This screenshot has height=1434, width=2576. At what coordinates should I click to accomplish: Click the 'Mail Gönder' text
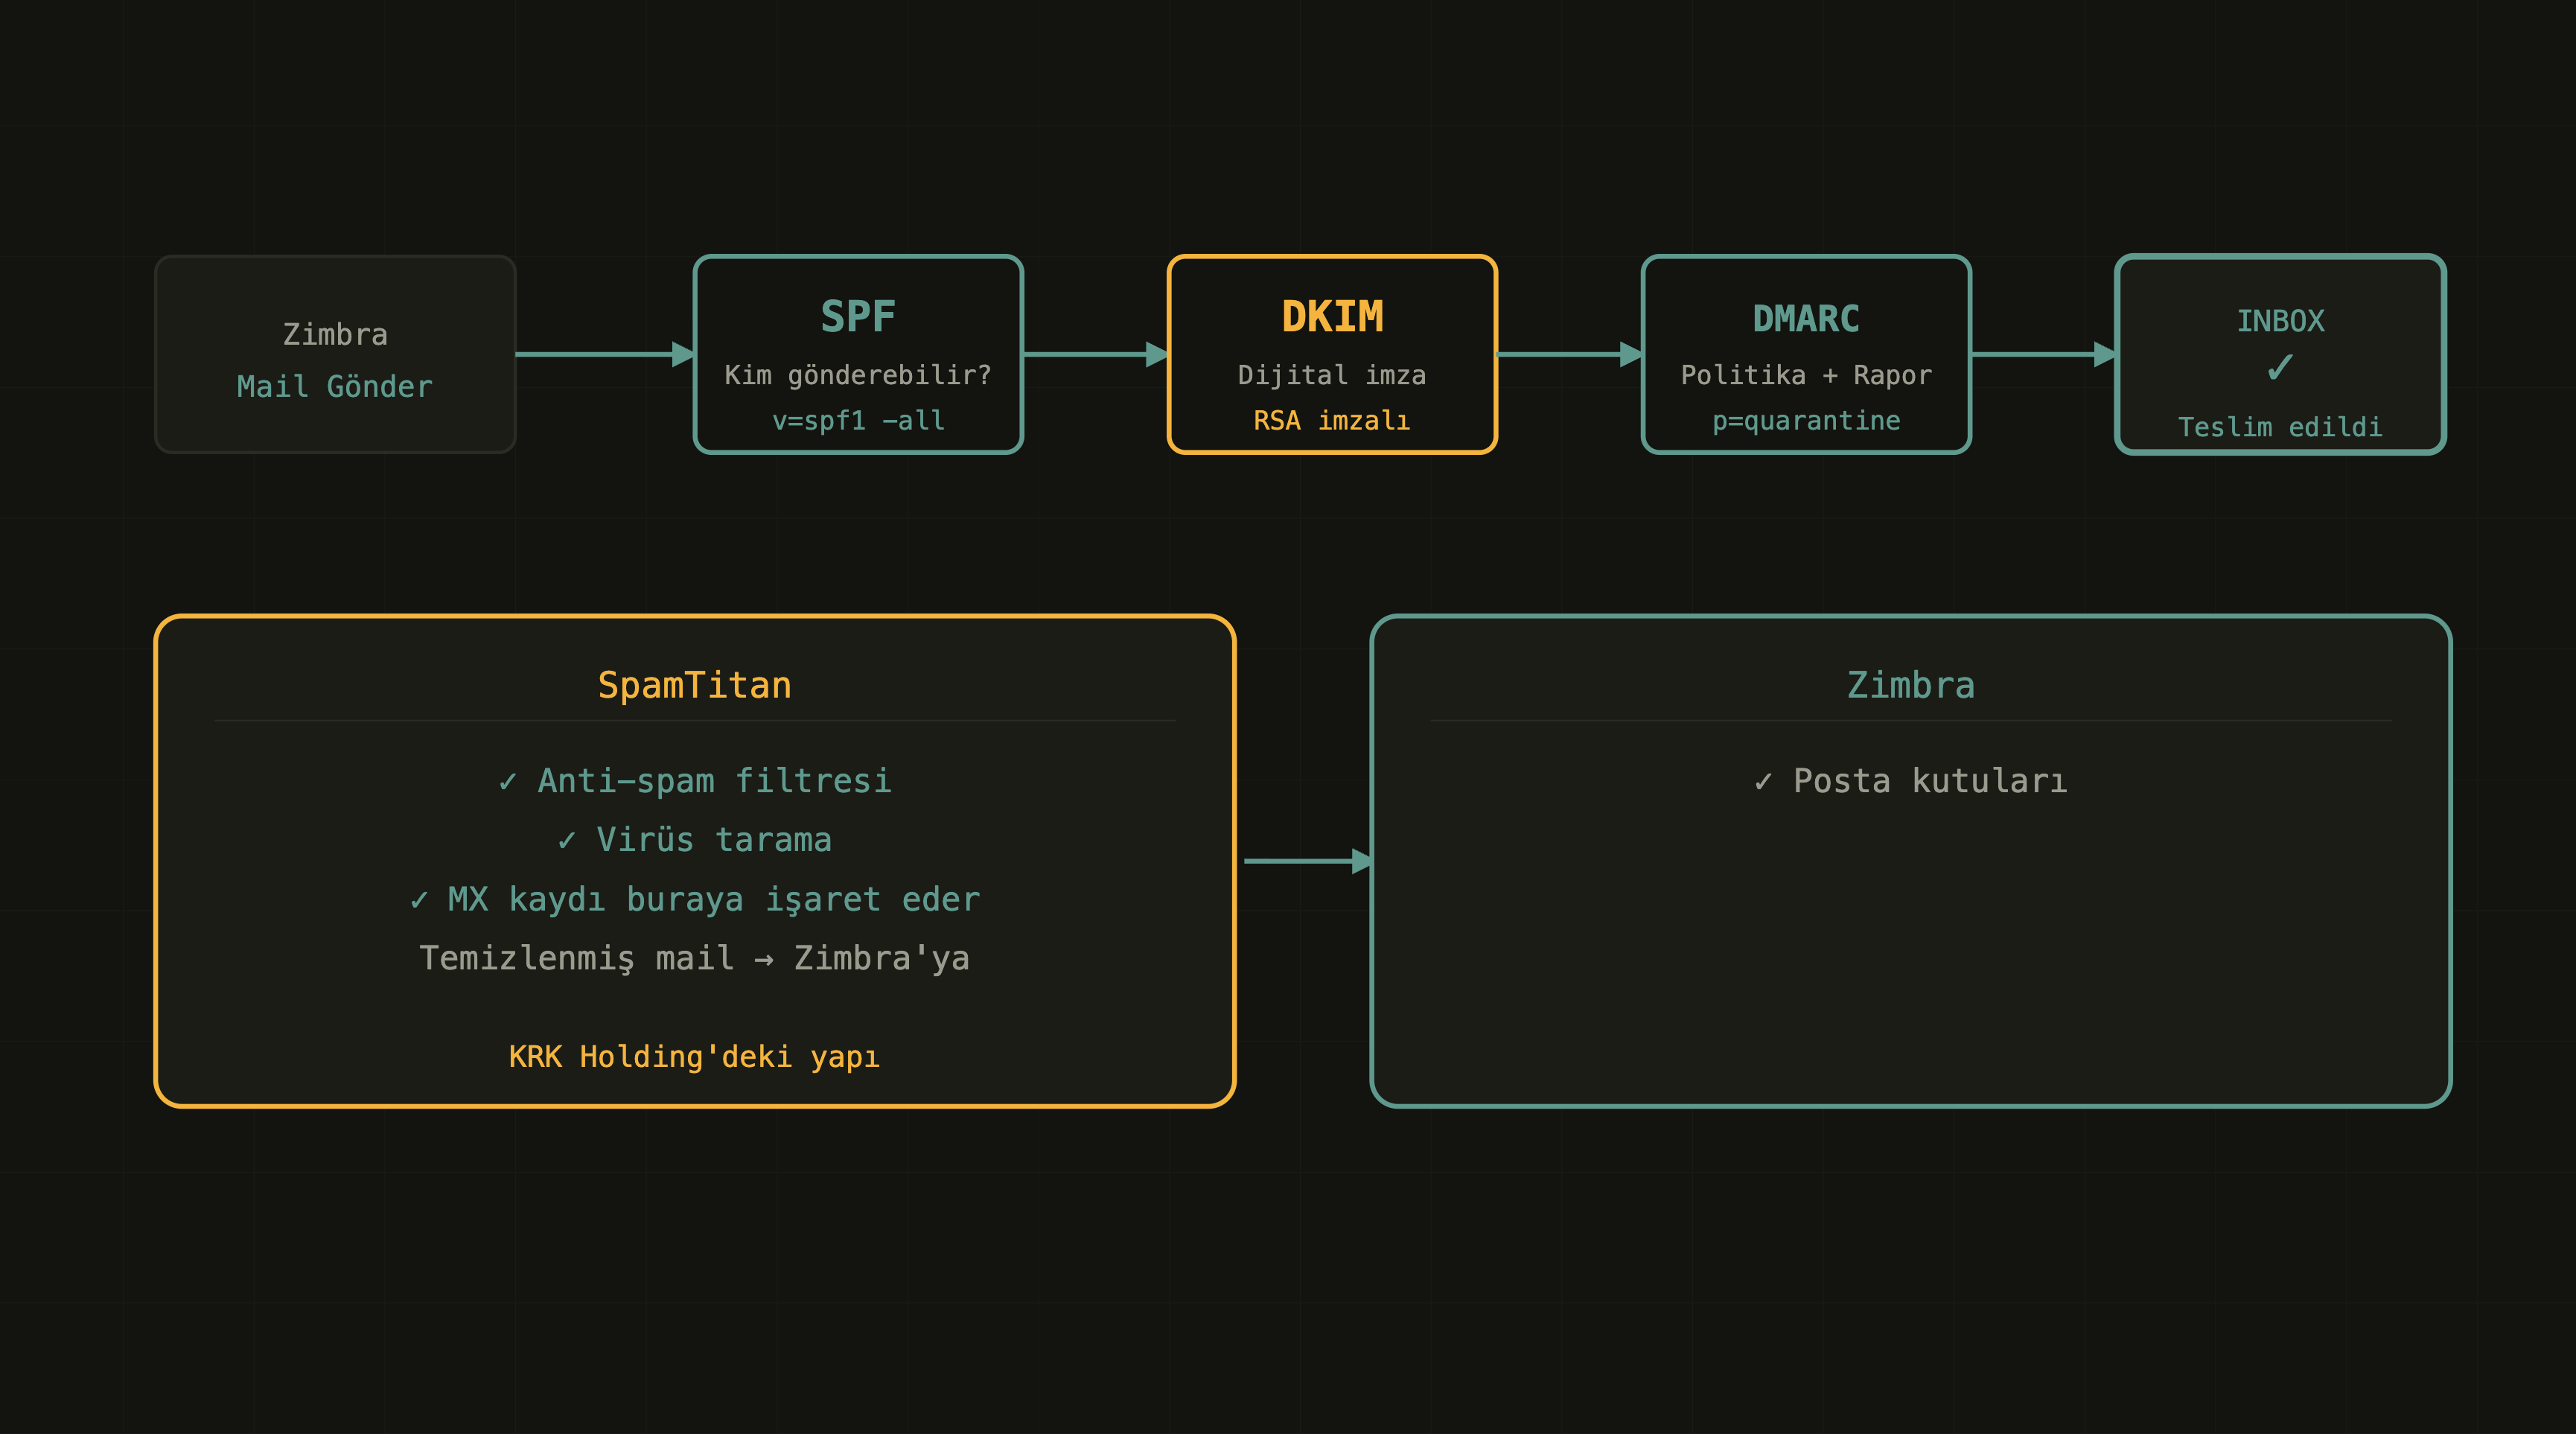coord(335,387)
